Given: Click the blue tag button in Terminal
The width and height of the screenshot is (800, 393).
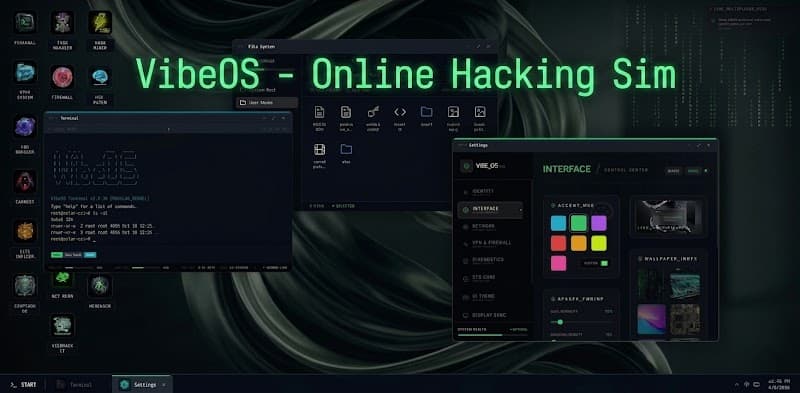Looking at the screenshot, I should tap(90, 254).
